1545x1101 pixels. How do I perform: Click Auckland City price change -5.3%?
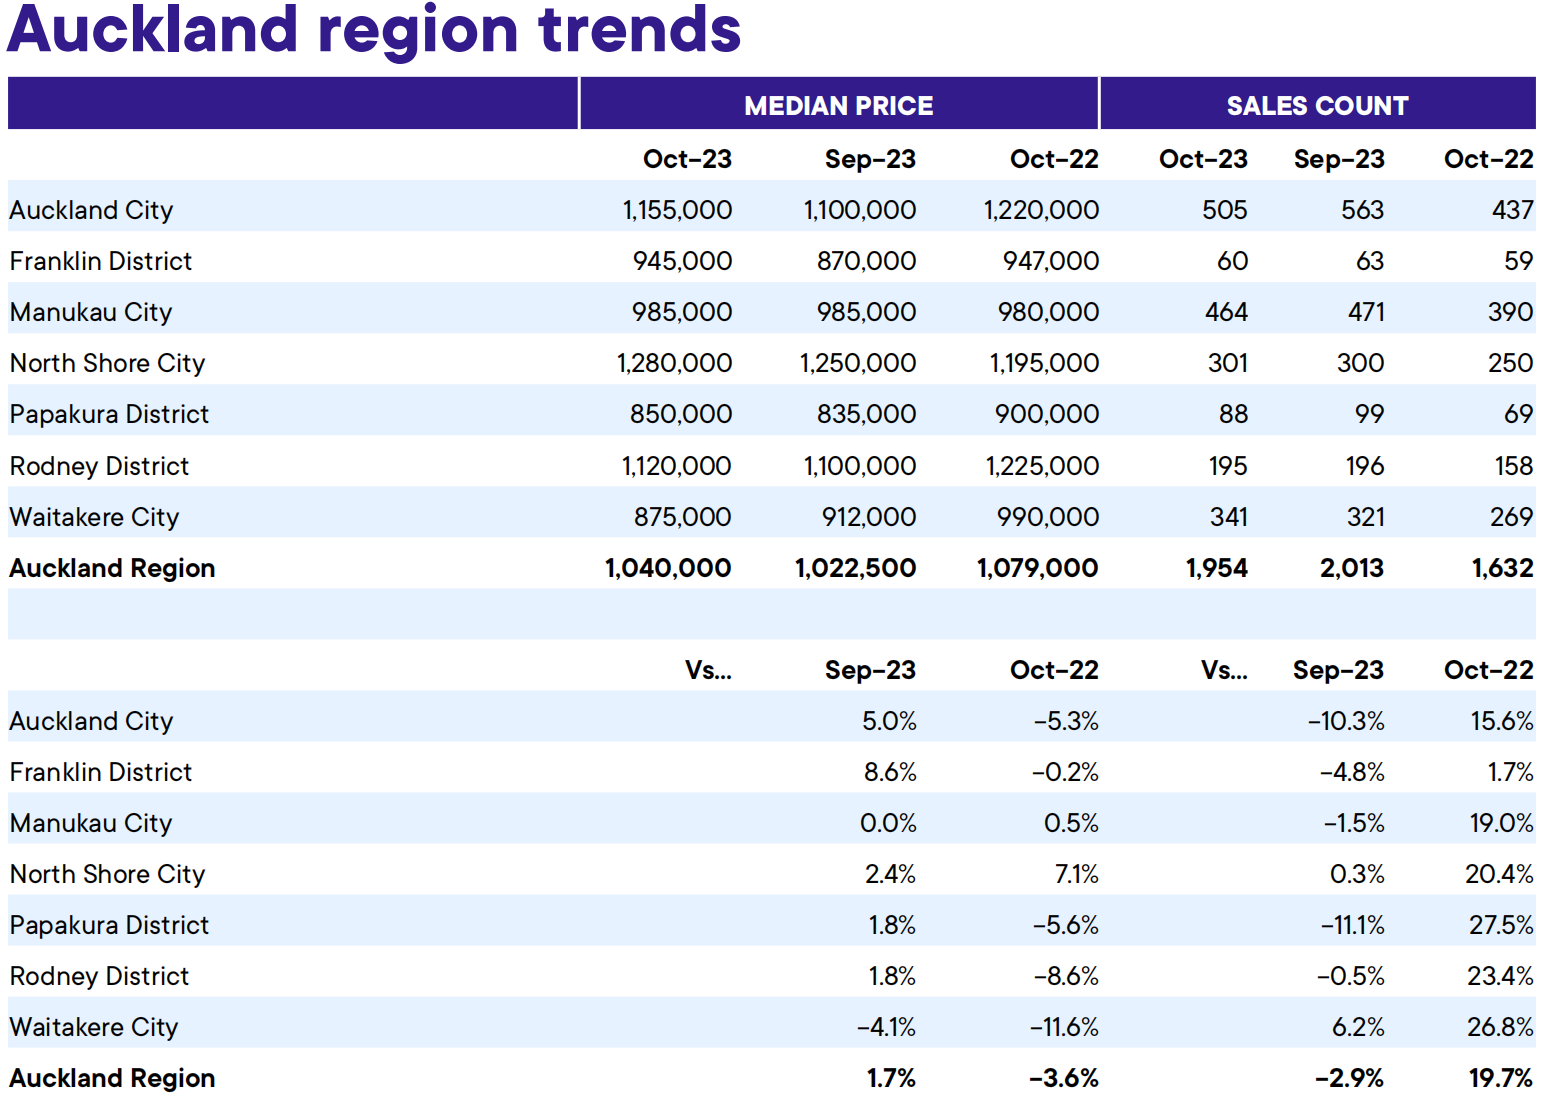tap(1066, 721)
